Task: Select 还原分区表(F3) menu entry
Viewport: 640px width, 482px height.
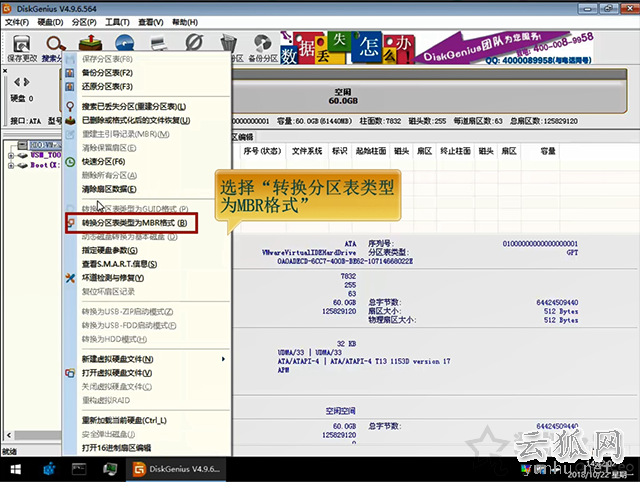Action: [x=107, y=87]
